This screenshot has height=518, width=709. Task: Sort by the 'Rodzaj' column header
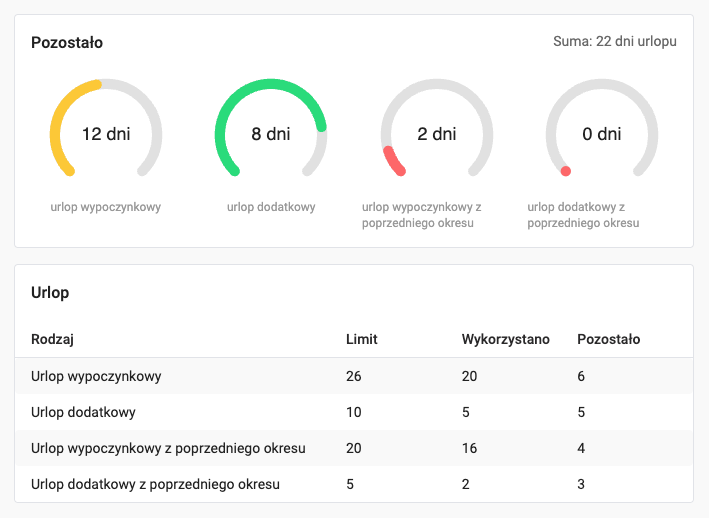(52, 339)
